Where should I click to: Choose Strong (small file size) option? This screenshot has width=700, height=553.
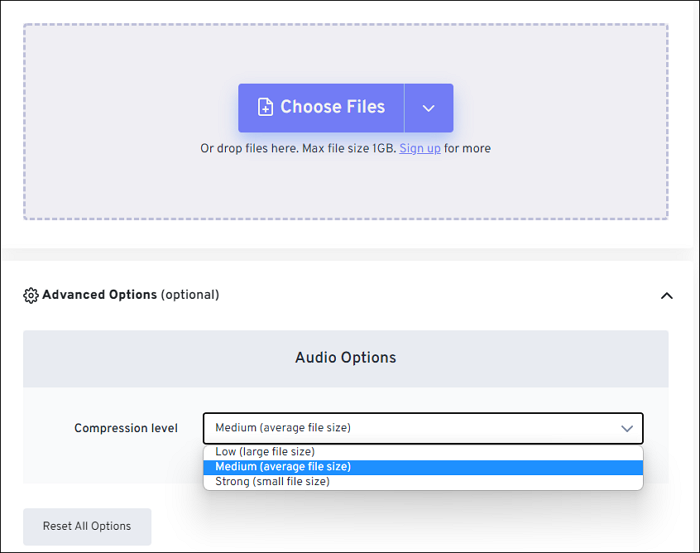tap(272, 482)
